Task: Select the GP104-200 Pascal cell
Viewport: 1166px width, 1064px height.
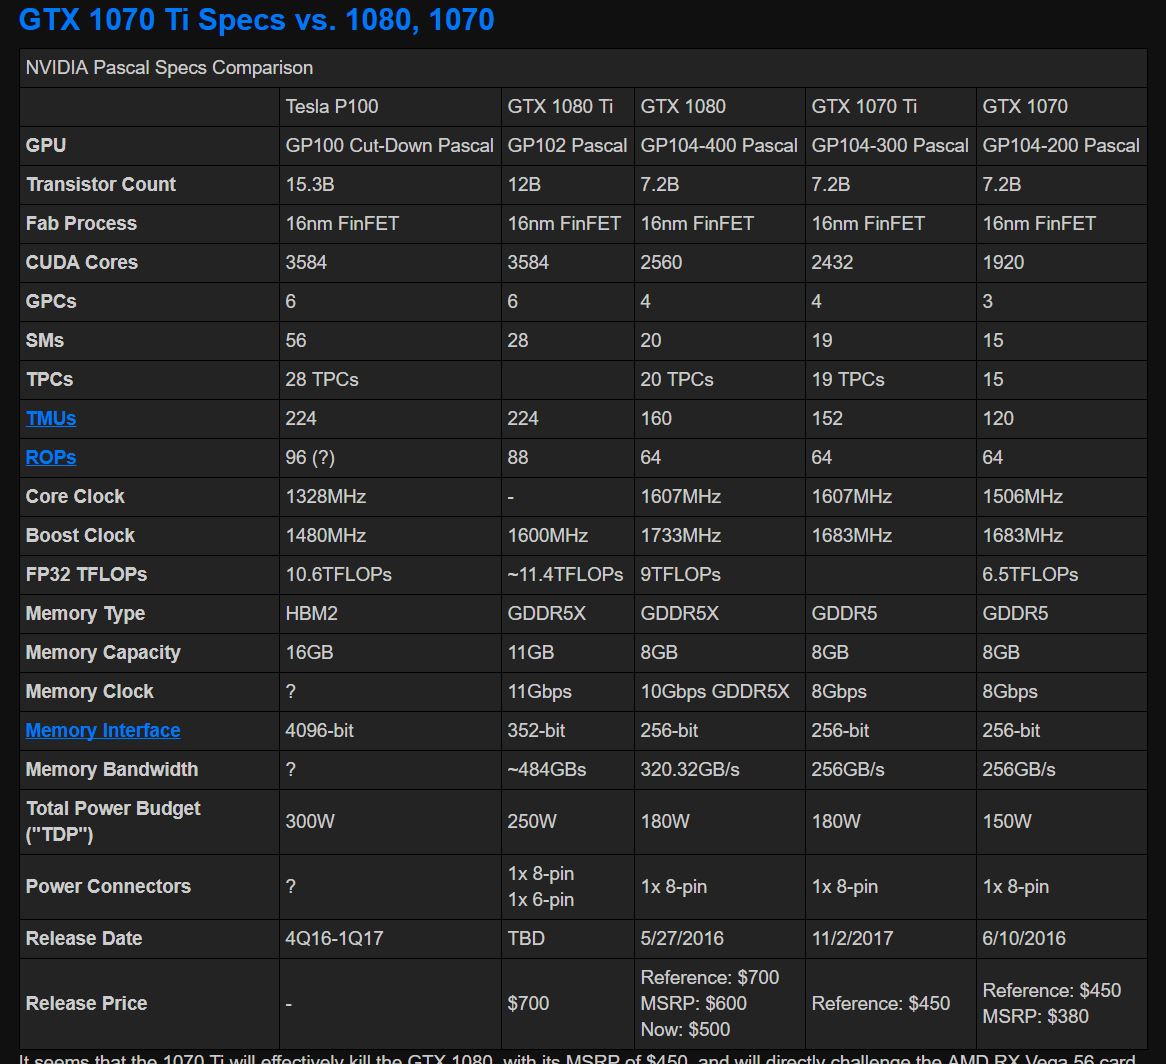Action: pyautogui.click(x=1060, y=146)
